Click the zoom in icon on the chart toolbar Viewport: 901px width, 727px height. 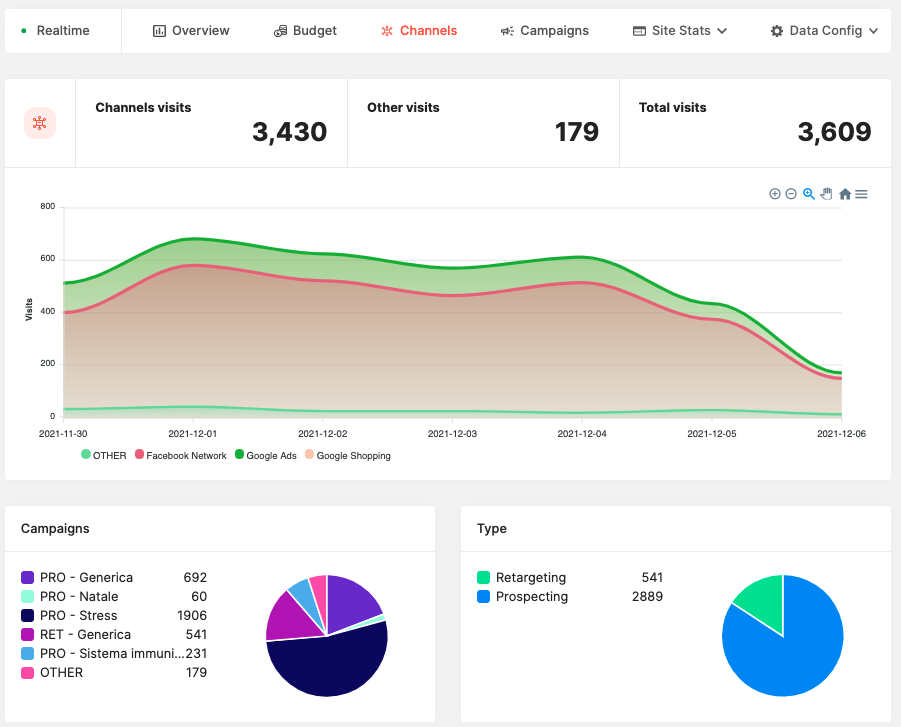[774, 194]
